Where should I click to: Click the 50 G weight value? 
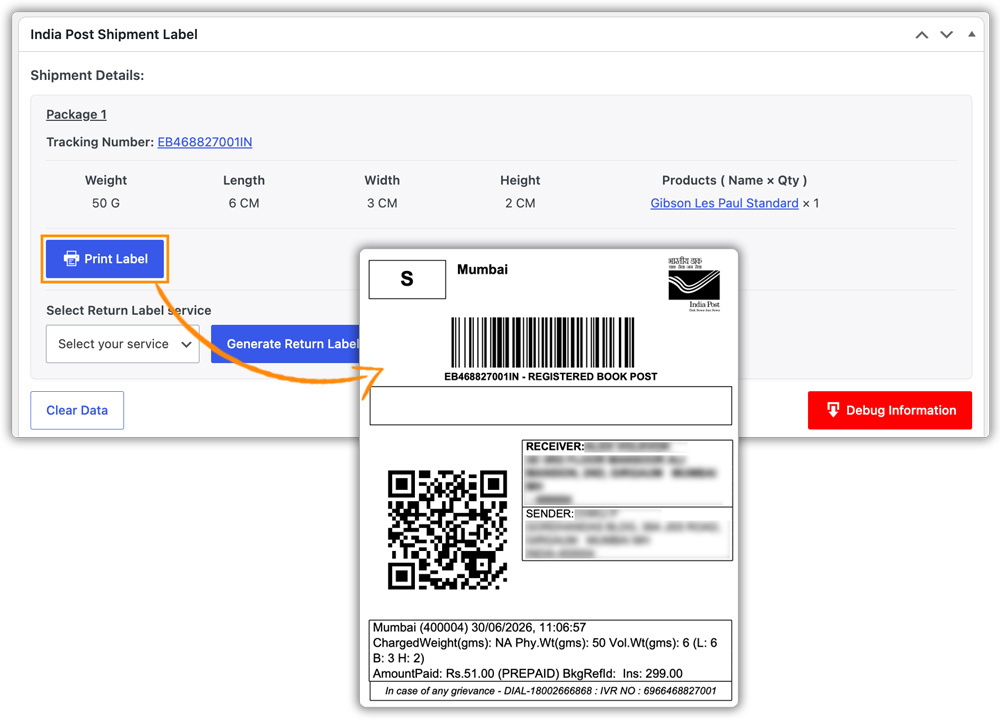pyautogui.click(x=106, y=203)
